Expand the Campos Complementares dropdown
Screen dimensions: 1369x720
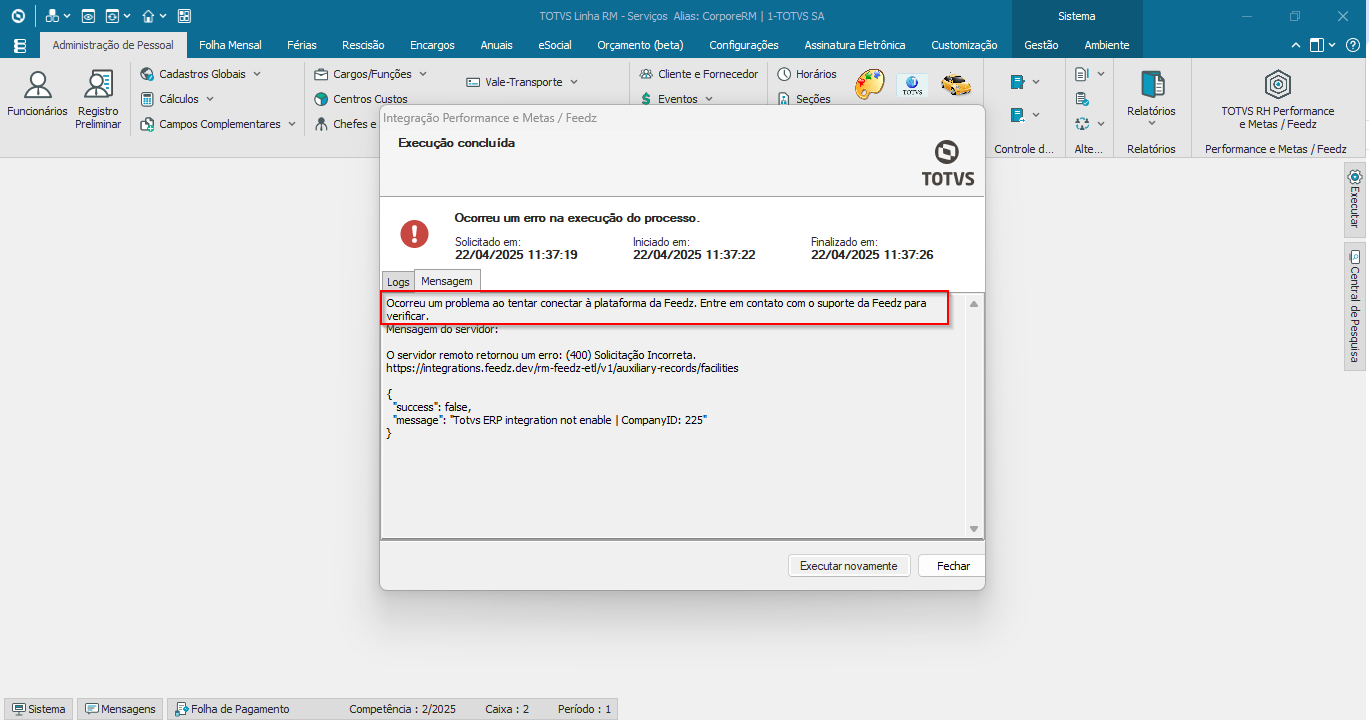(292, 124)
